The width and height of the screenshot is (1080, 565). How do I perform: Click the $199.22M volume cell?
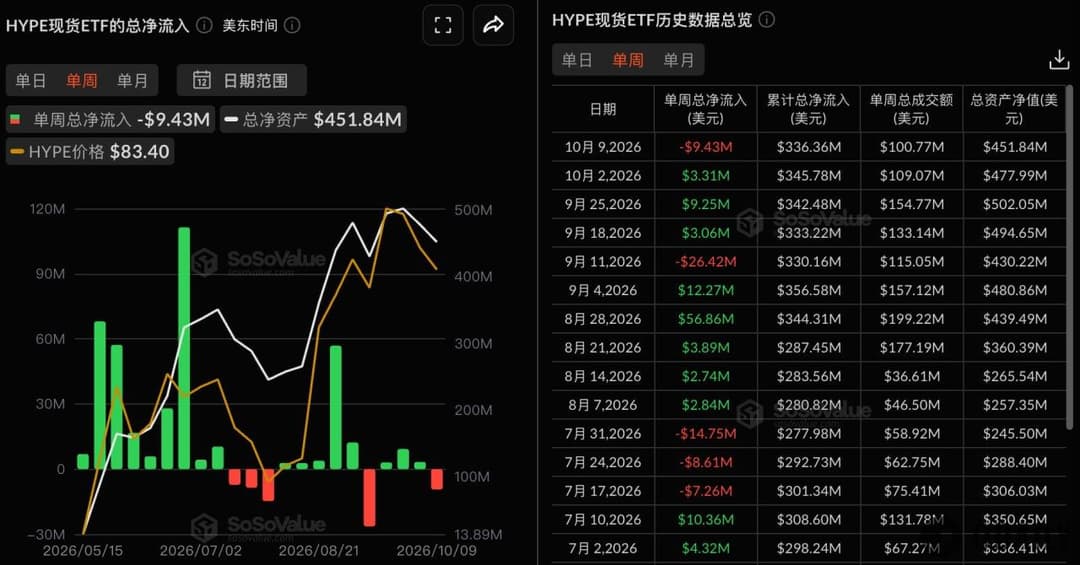[911, 319]
